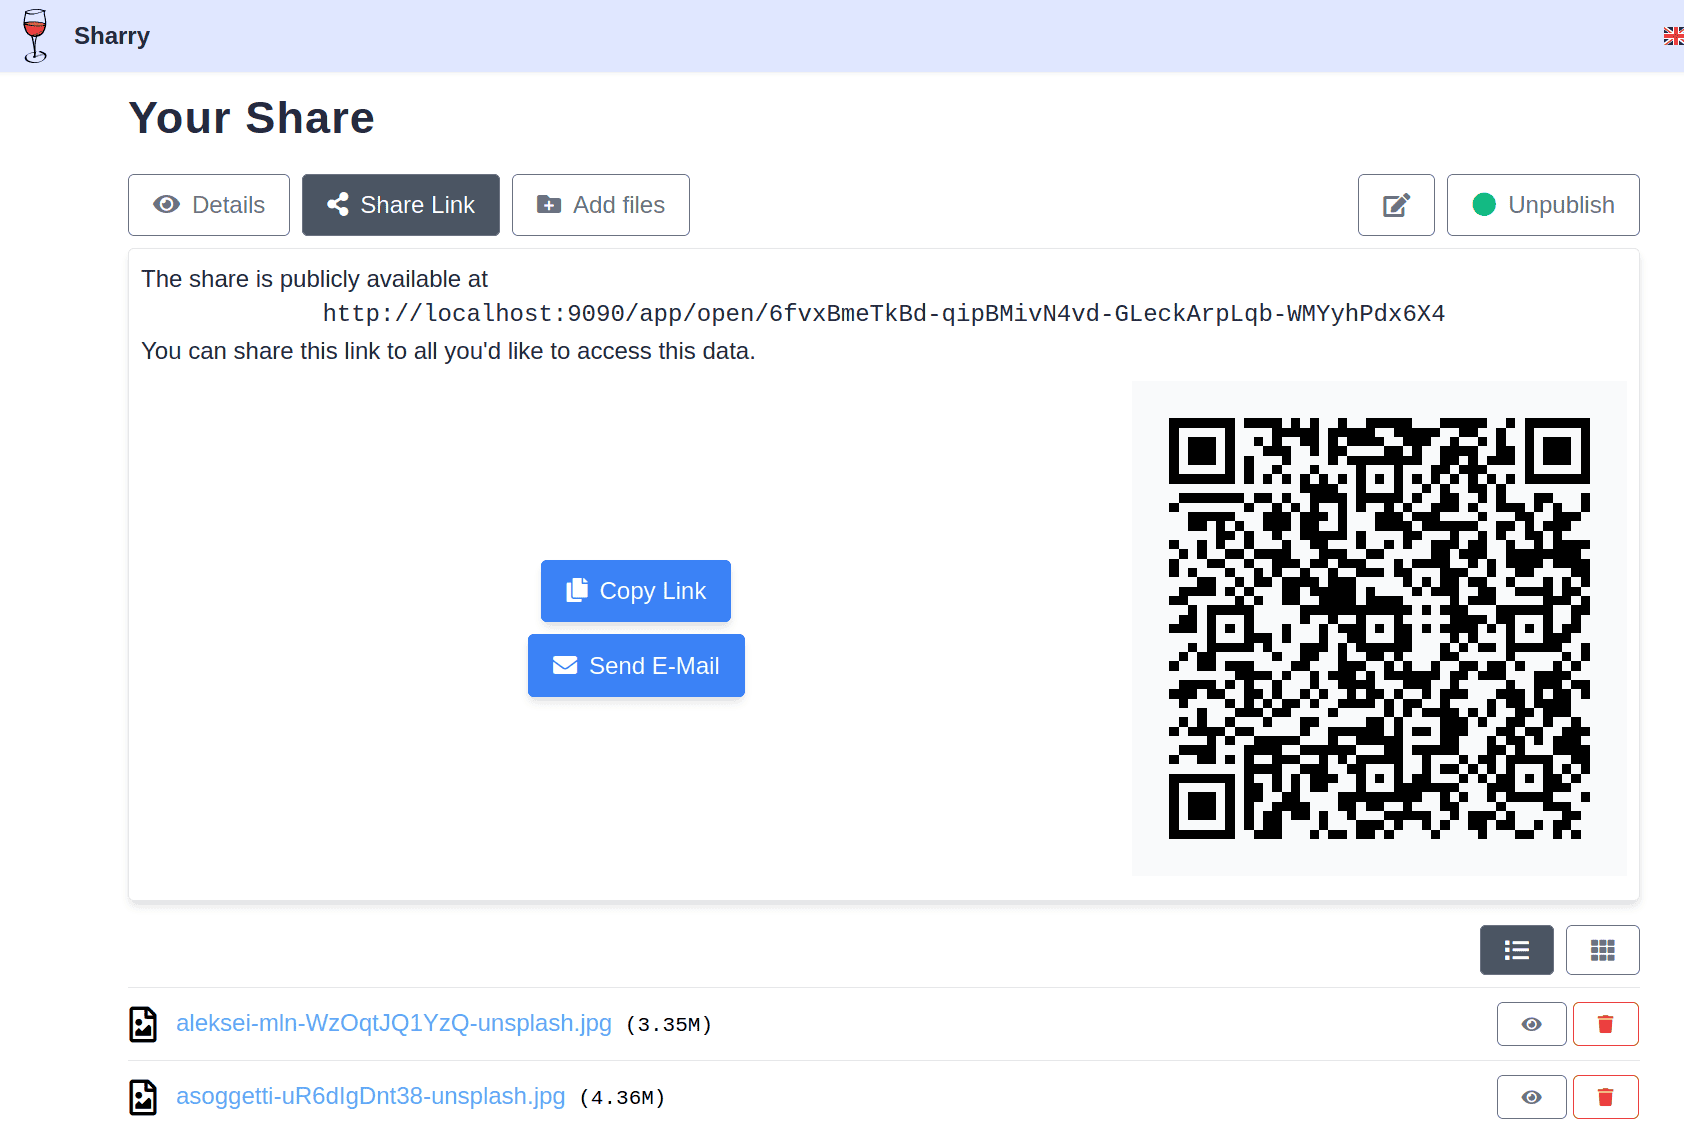
Task: Send the share link by E-Mail
Action: coord(636,666)
